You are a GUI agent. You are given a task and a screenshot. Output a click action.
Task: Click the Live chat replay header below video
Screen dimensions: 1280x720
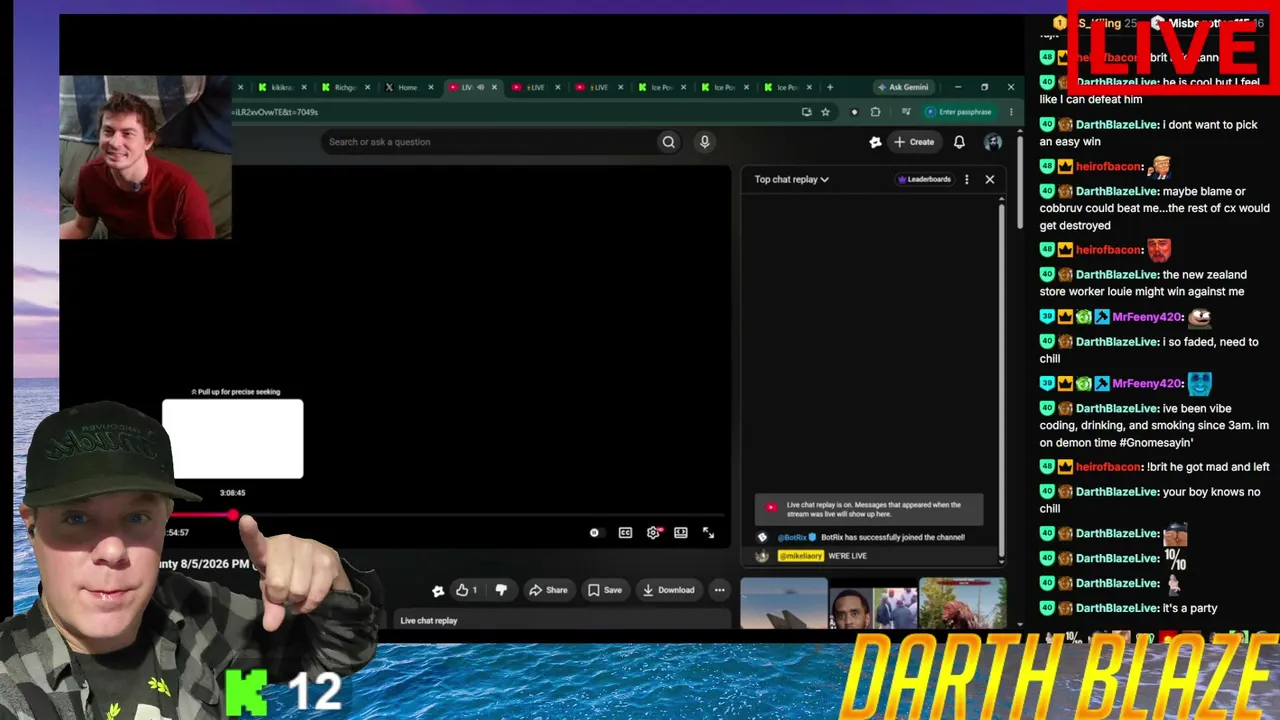[429, 621]
